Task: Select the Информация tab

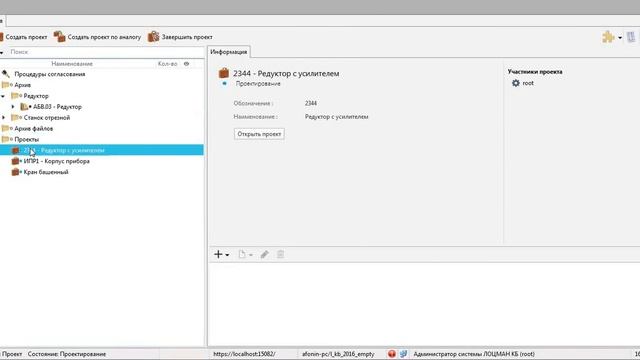Action: click(229, 52)
